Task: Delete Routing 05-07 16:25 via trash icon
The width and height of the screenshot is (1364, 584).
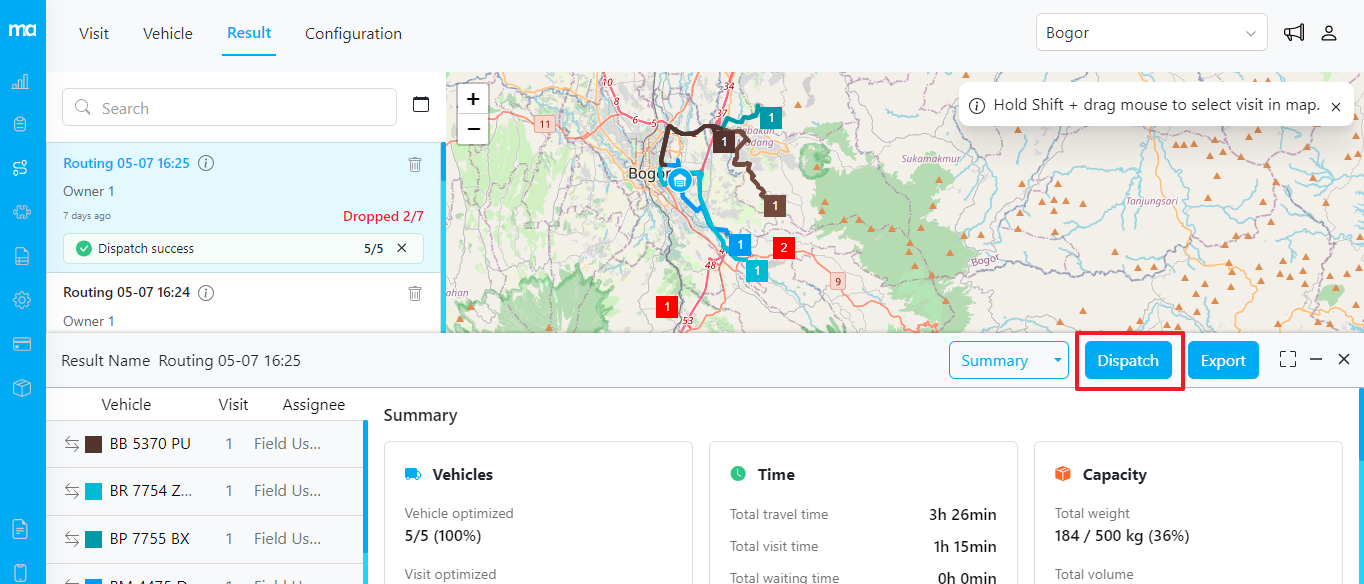Action: point(415,164)
